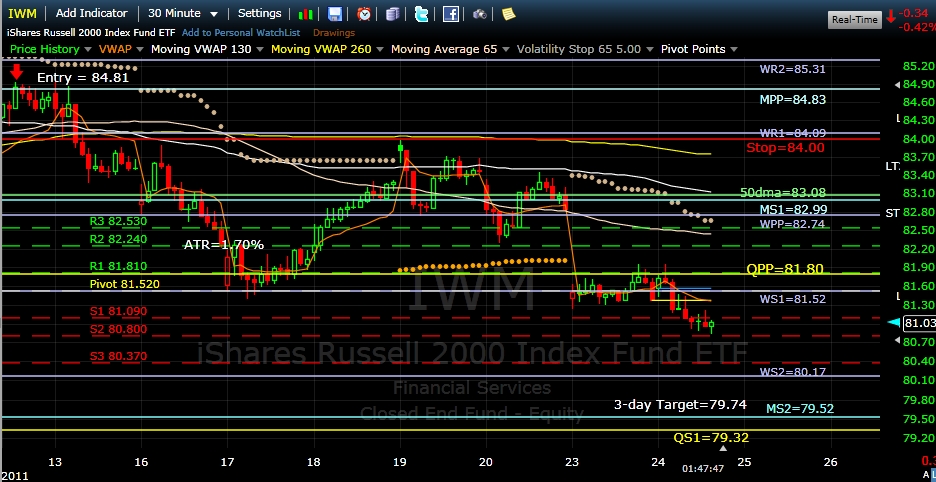936x482 pixels.
Task: Click the WS2=80.17 label
Action: point(792,372)
